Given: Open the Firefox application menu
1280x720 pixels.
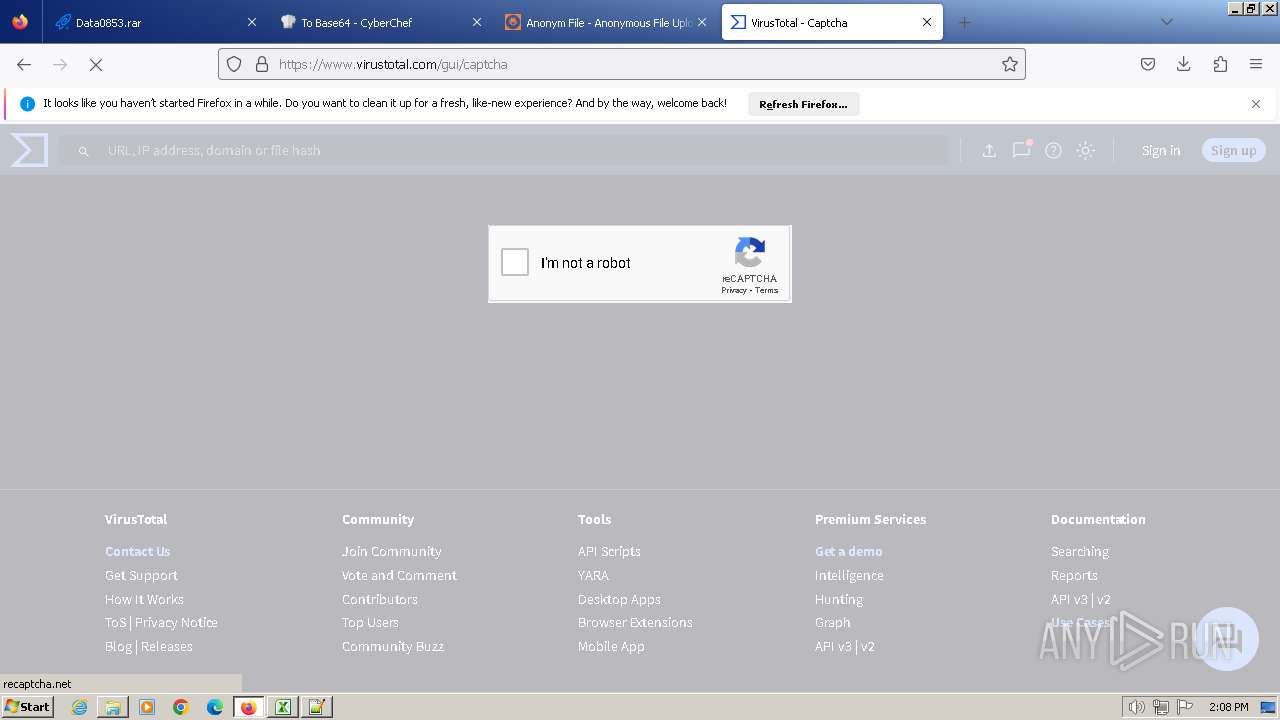Looking at the screenshot, I should click(1256, 64).
